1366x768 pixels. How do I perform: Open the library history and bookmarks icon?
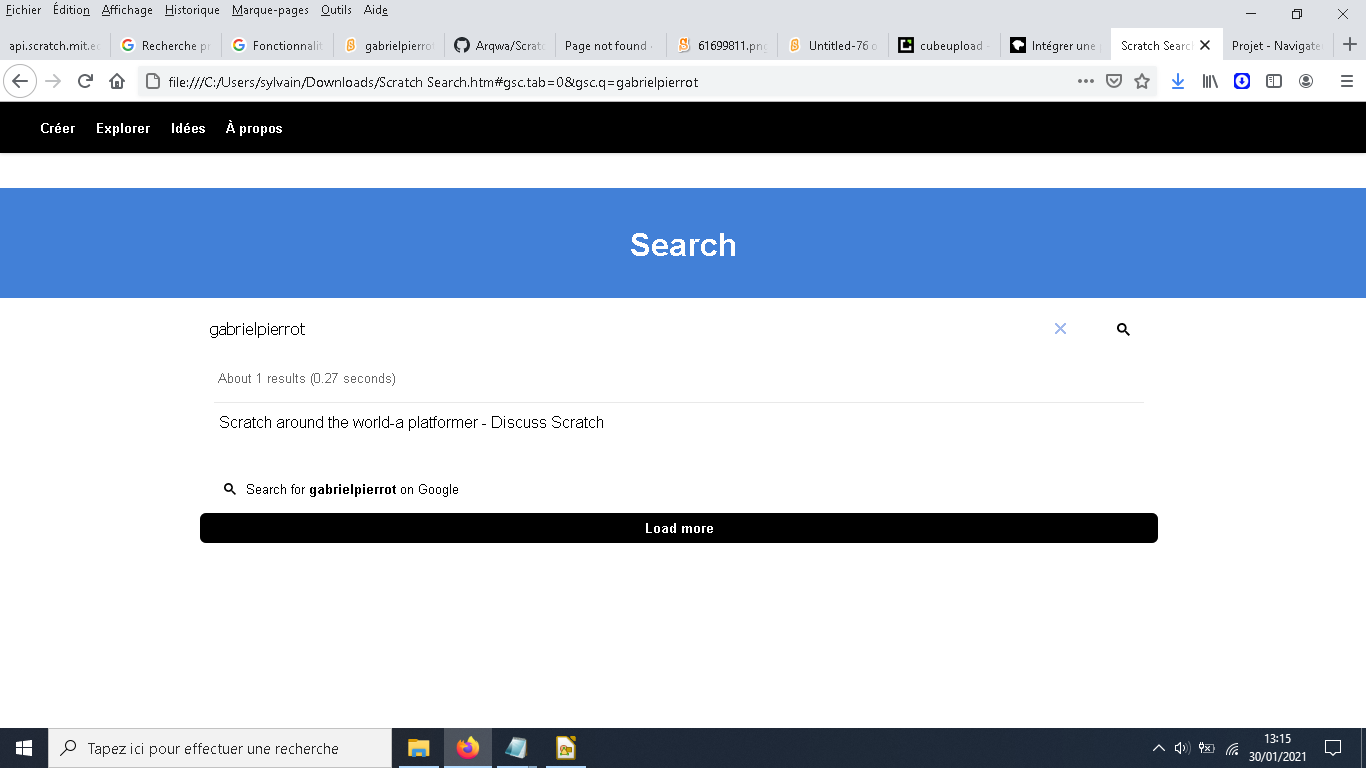point(1210,81)
